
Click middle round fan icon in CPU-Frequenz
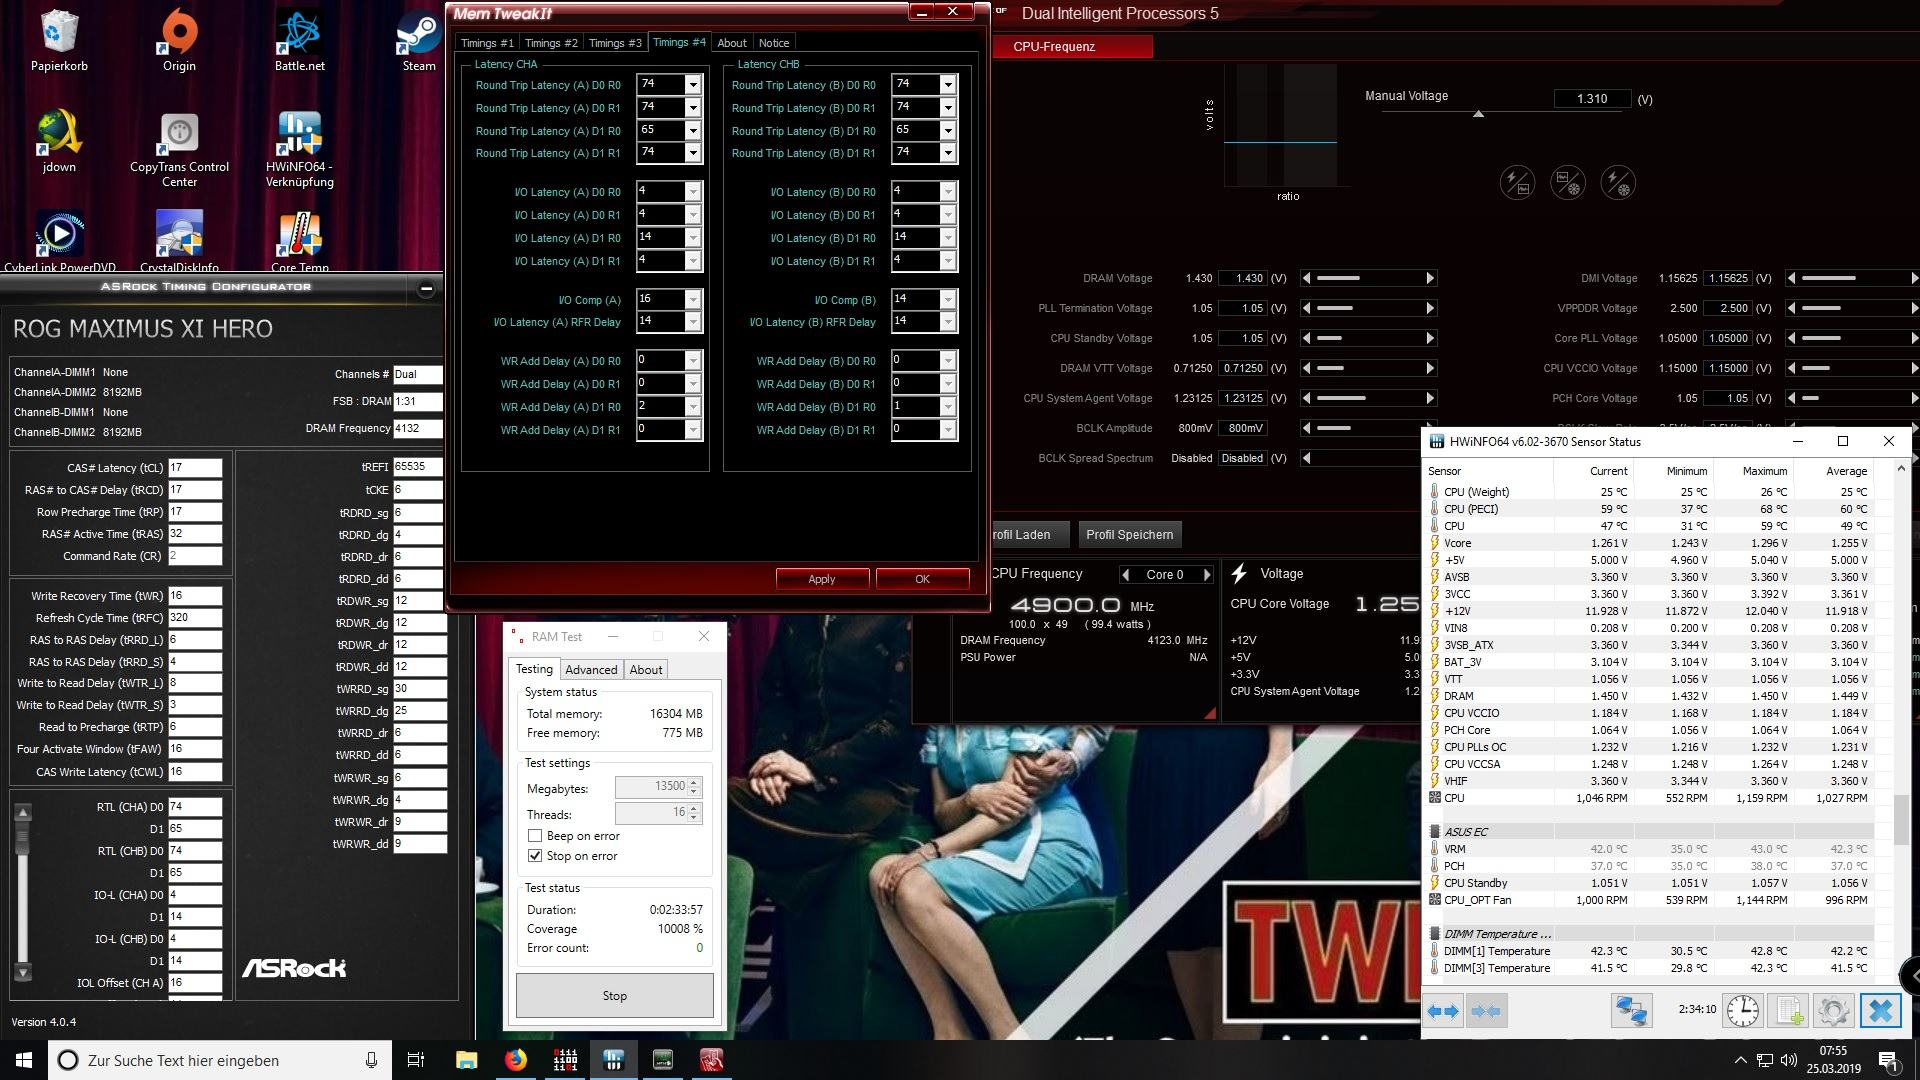[x=1567, y=183]
